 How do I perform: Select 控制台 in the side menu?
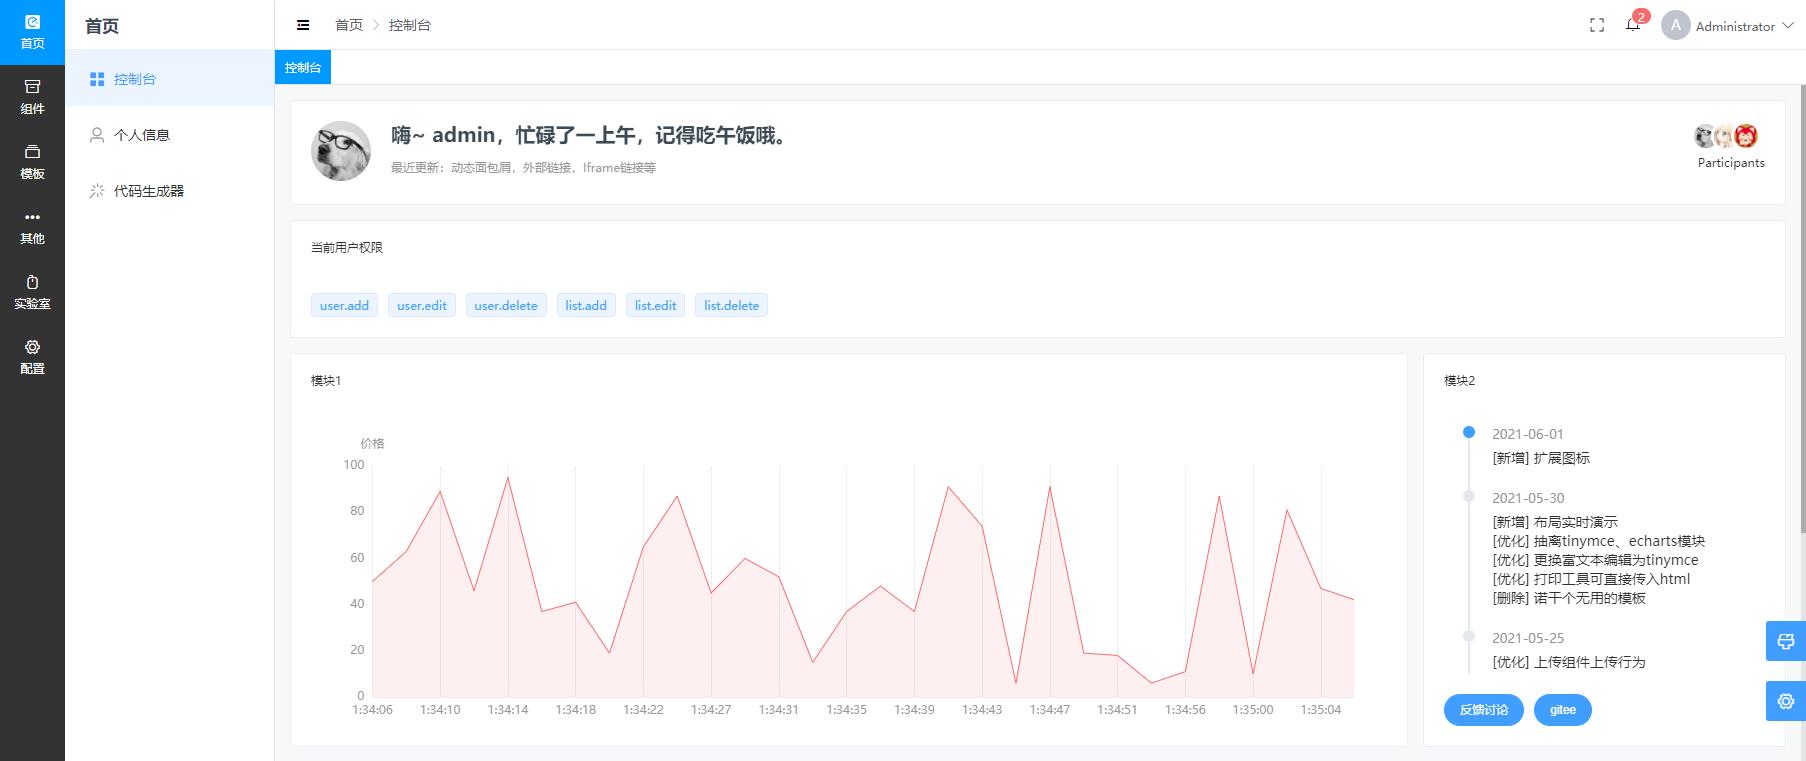click(135, 79)
